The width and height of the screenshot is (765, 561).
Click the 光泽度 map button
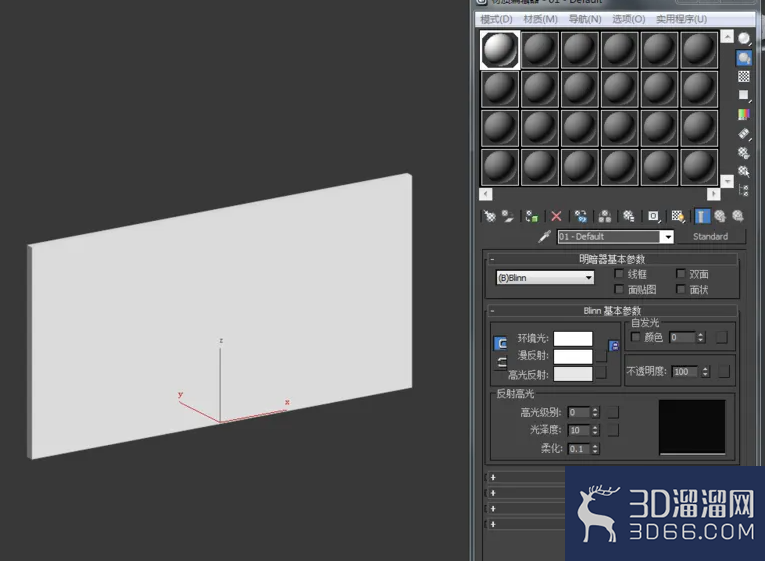[613, 430]
